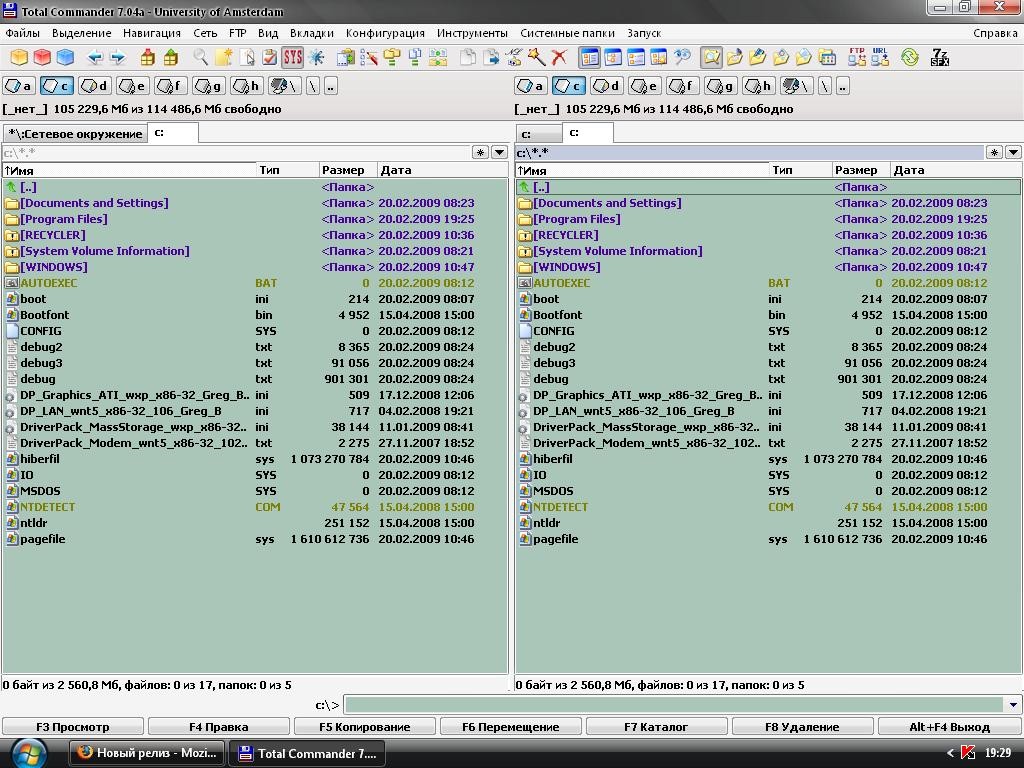Switch right panel to drive h
Image resolution: width=1024 pixels, height=768 pixels.
759,86
